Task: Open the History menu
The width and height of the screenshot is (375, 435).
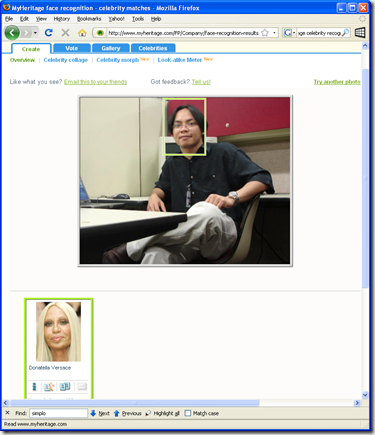Action: pyautogui.click(x=62, y=19)
